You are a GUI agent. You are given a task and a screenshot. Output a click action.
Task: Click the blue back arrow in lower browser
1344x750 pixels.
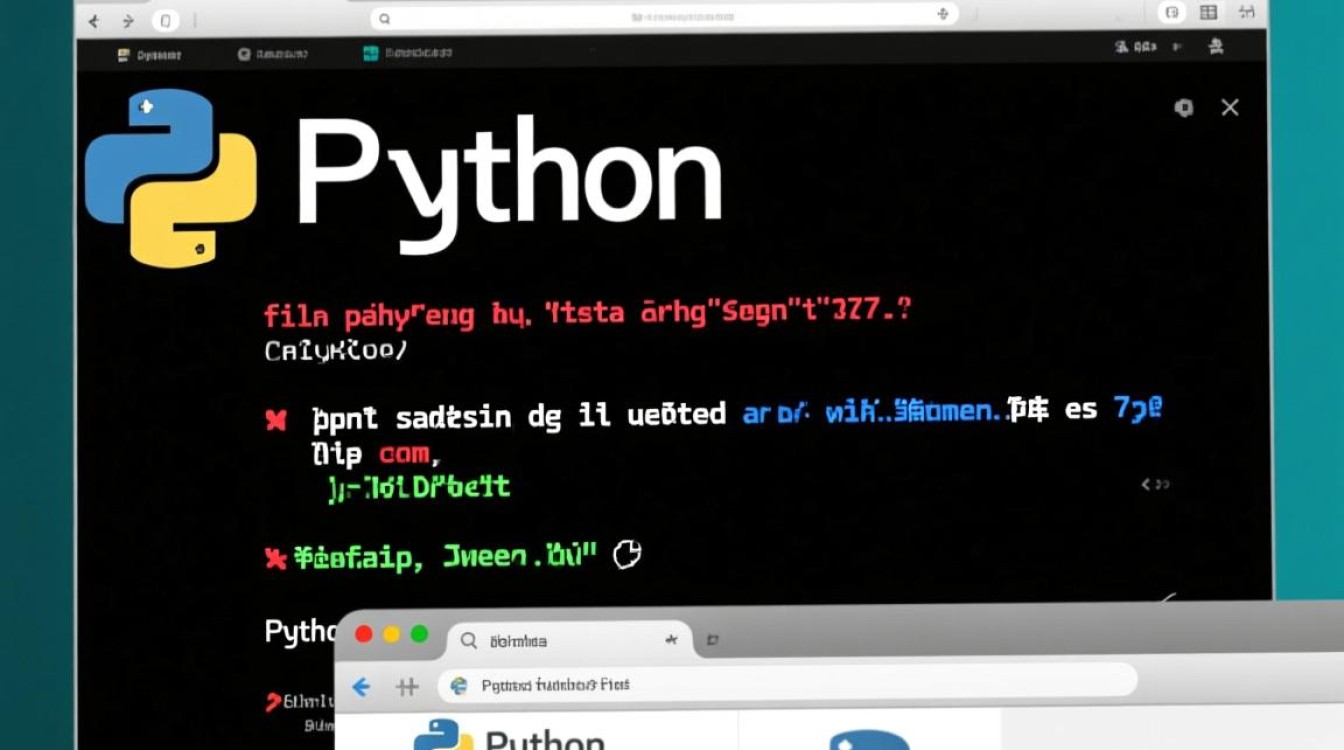(x=361, y=686)
